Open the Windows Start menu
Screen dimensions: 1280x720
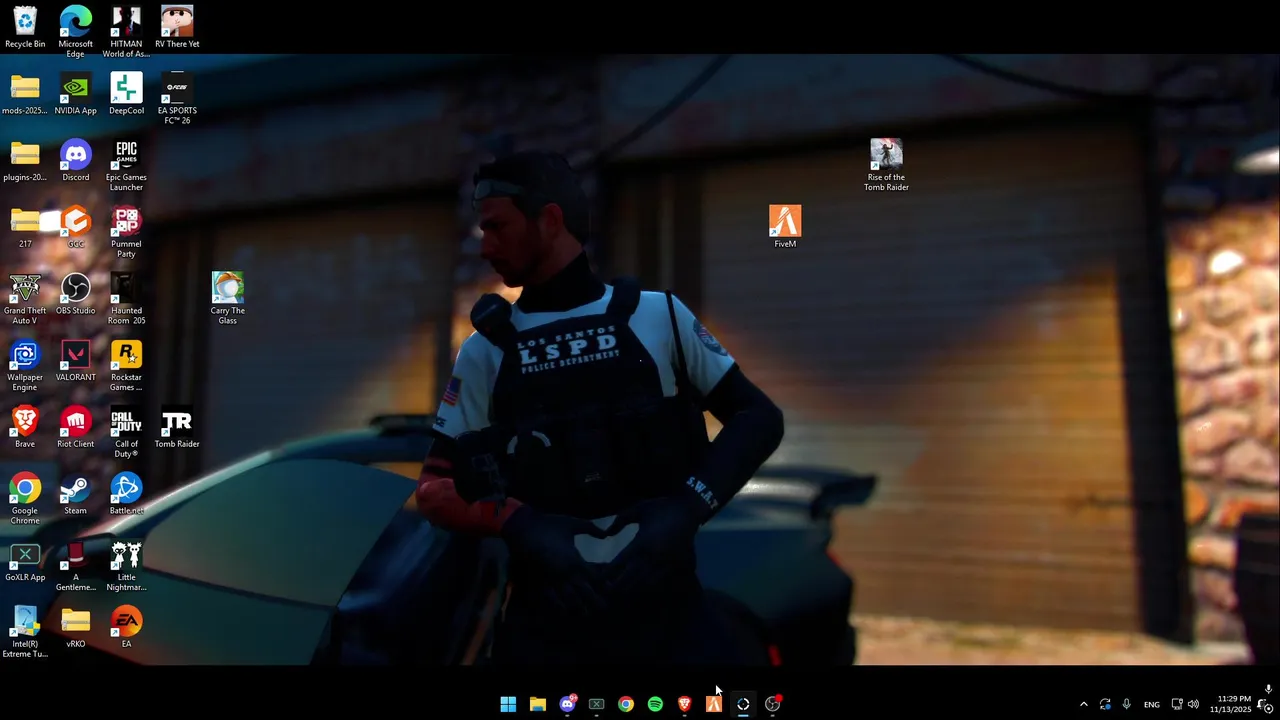(508, 704)
